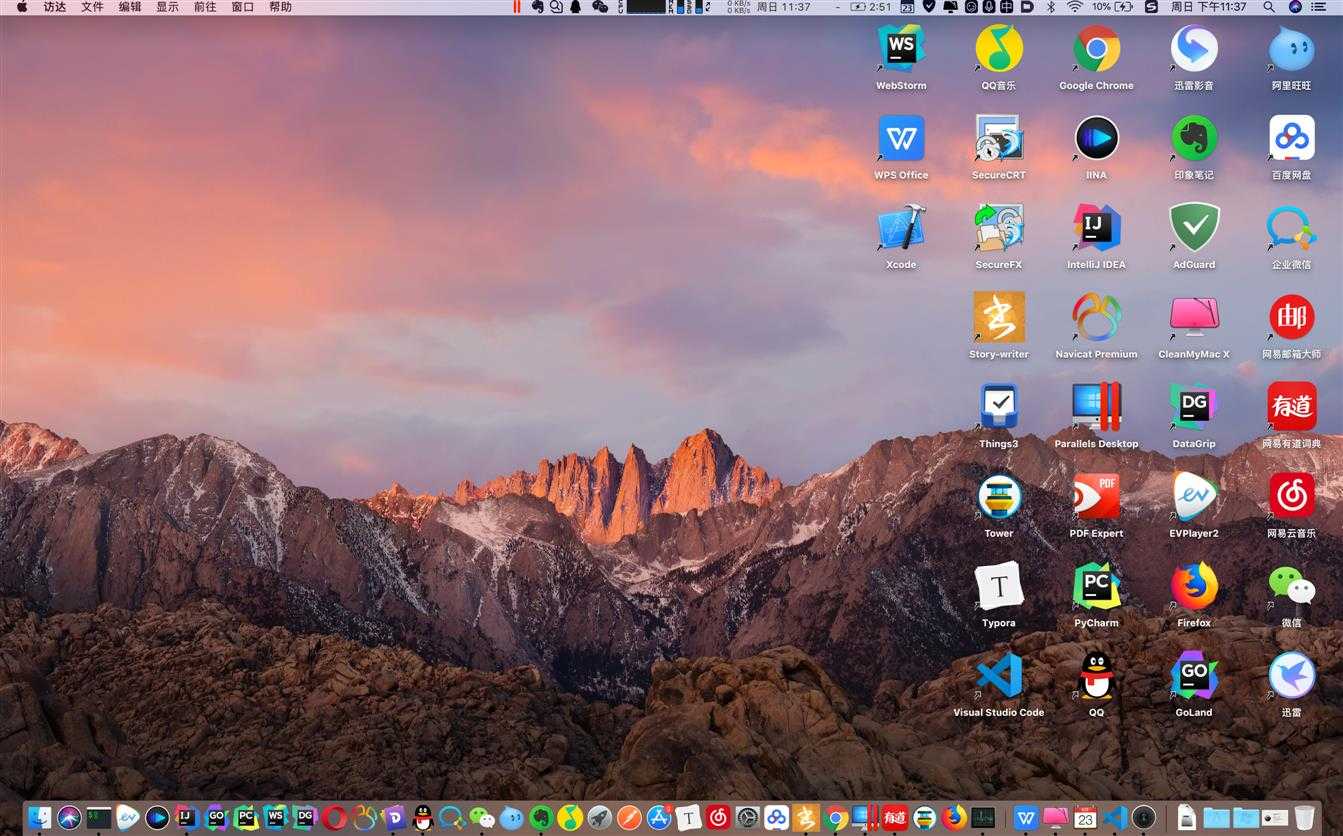
Task: Click the Bluetooth icon in menu bar
Action: pos(1051,7)
